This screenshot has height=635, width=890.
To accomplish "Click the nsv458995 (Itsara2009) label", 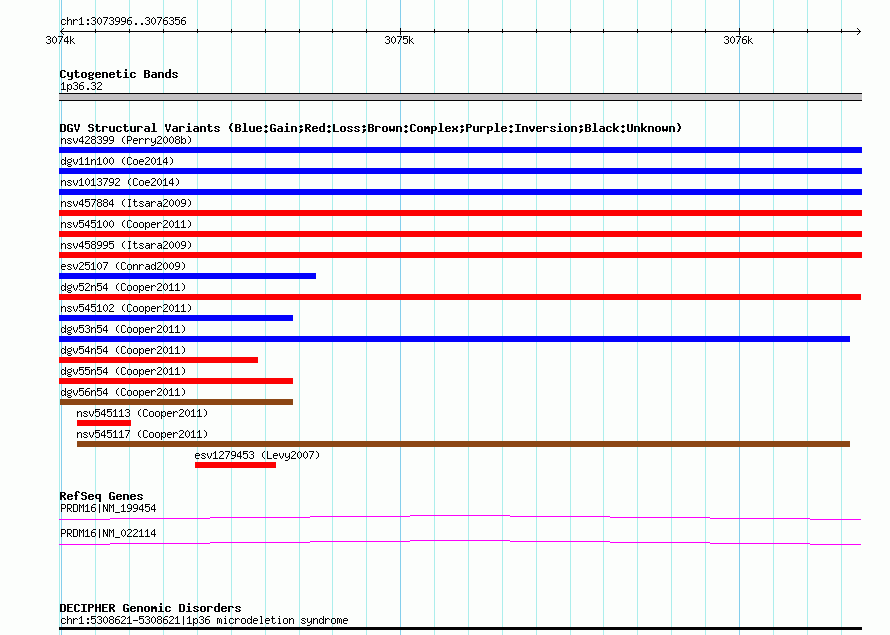I will (x=126, y=245).
